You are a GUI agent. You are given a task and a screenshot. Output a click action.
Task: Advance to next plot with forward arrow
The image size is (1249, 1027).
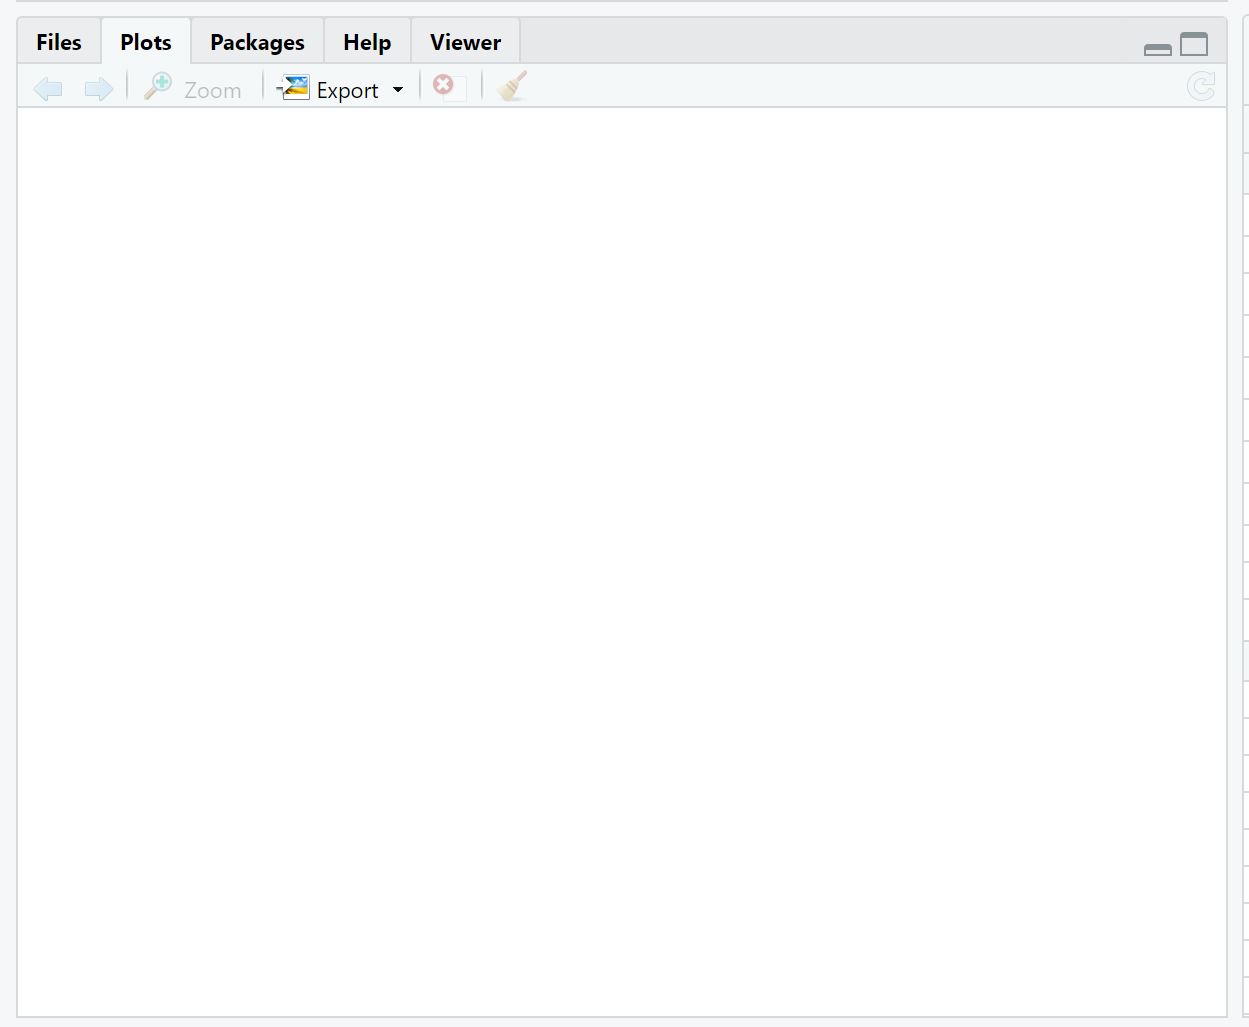(x=98, y=89)
